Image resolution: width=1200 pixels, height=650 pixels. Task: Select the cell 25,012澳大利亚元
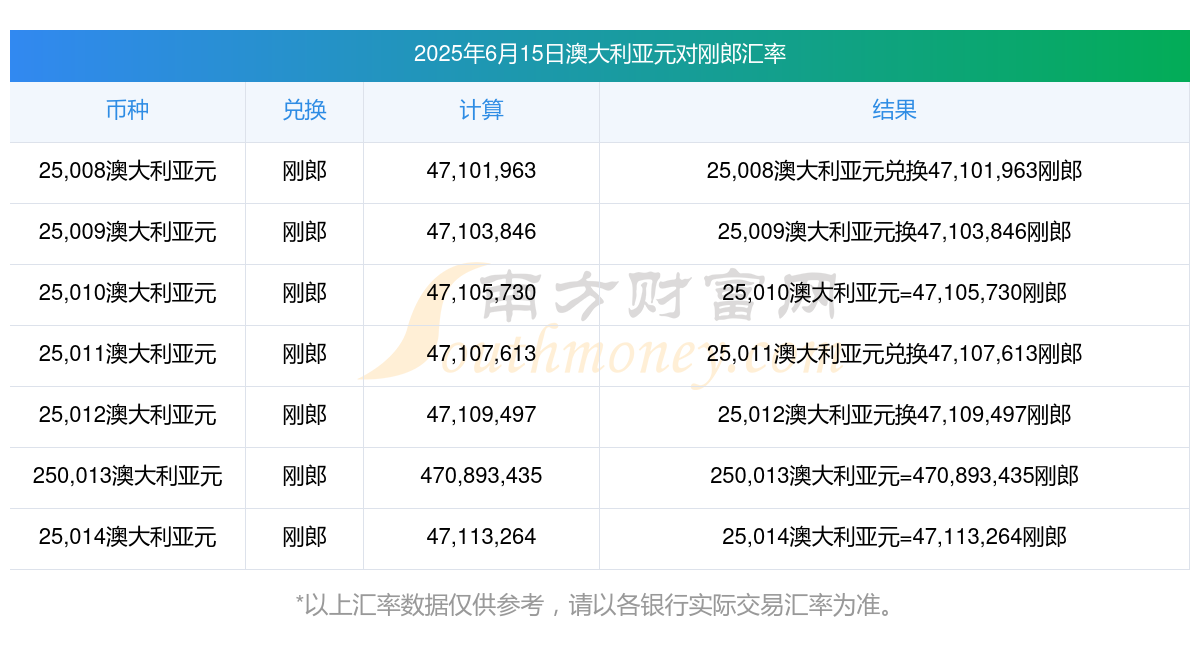click(127, 415)
